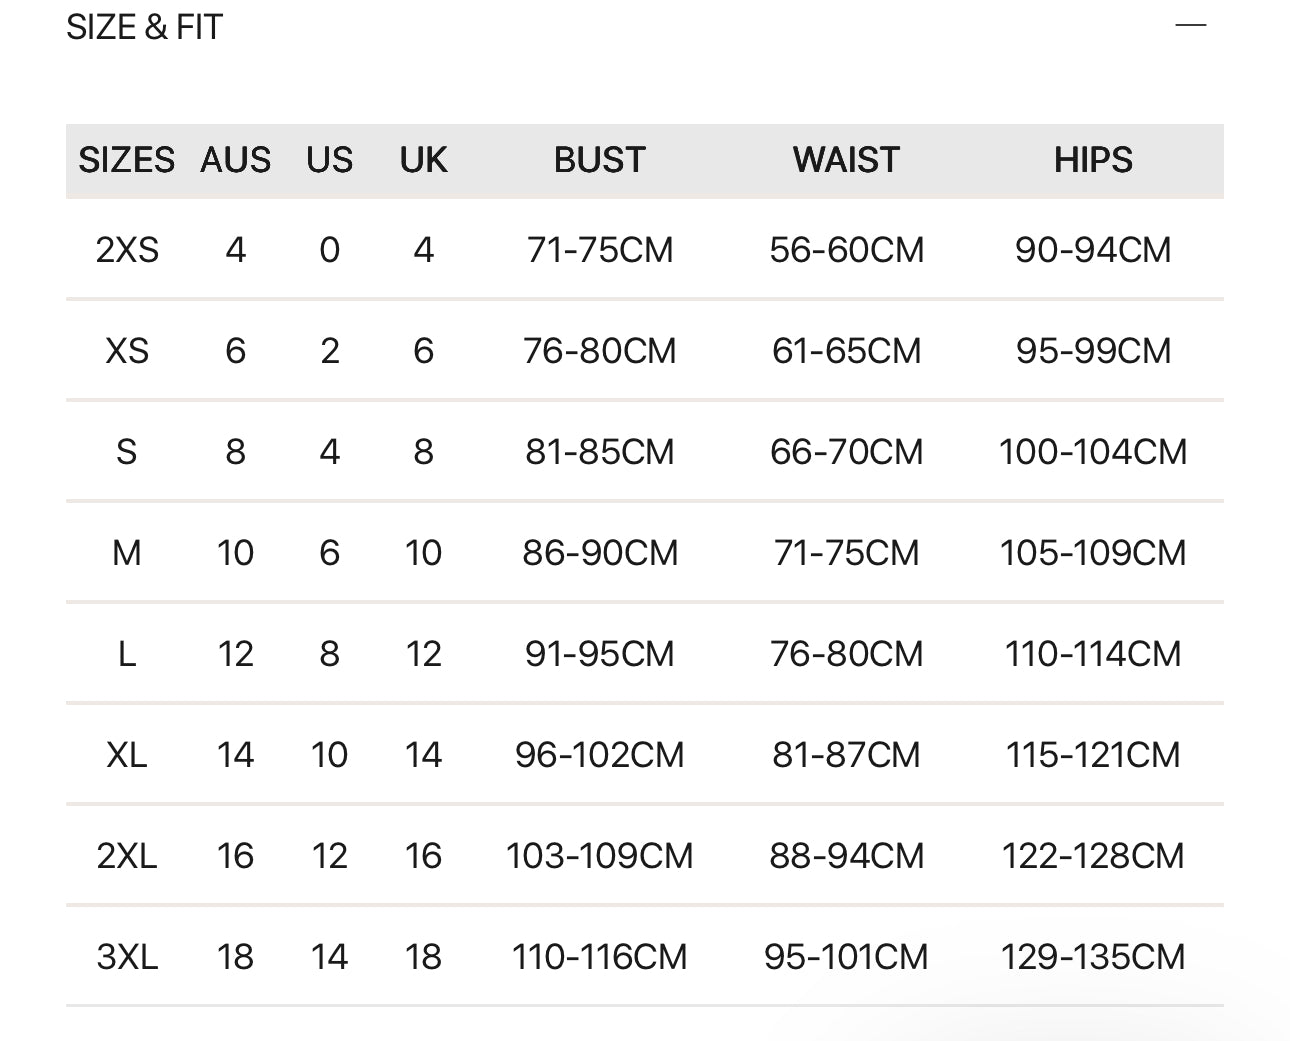Select the 115-121CM hips value
The image size is (1290, 1041).
(x=1093, y=755)
